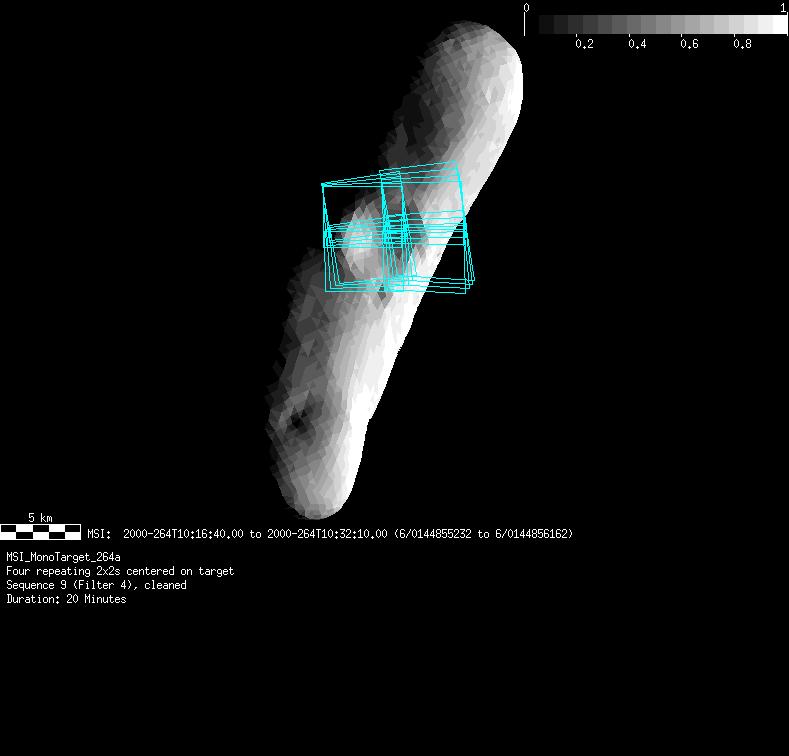Click the dark crater near the asteroid's lower end

[298, 421]
